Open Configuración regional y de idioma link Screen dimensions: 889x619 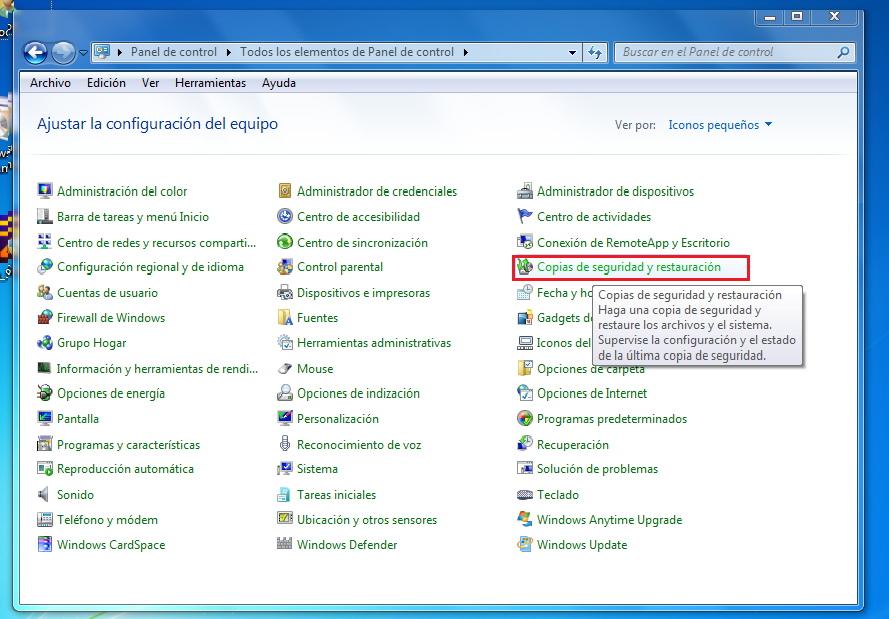[x=150, y=267]
